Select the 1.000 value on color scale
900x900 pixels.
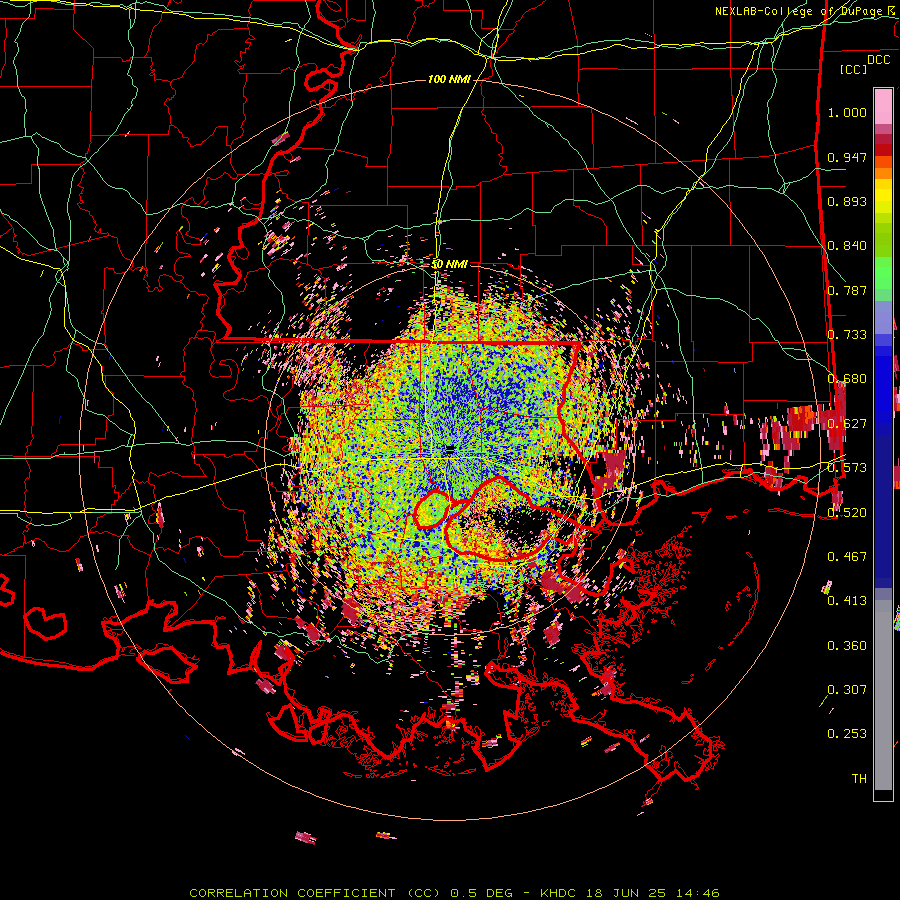(x=847, y=112)
